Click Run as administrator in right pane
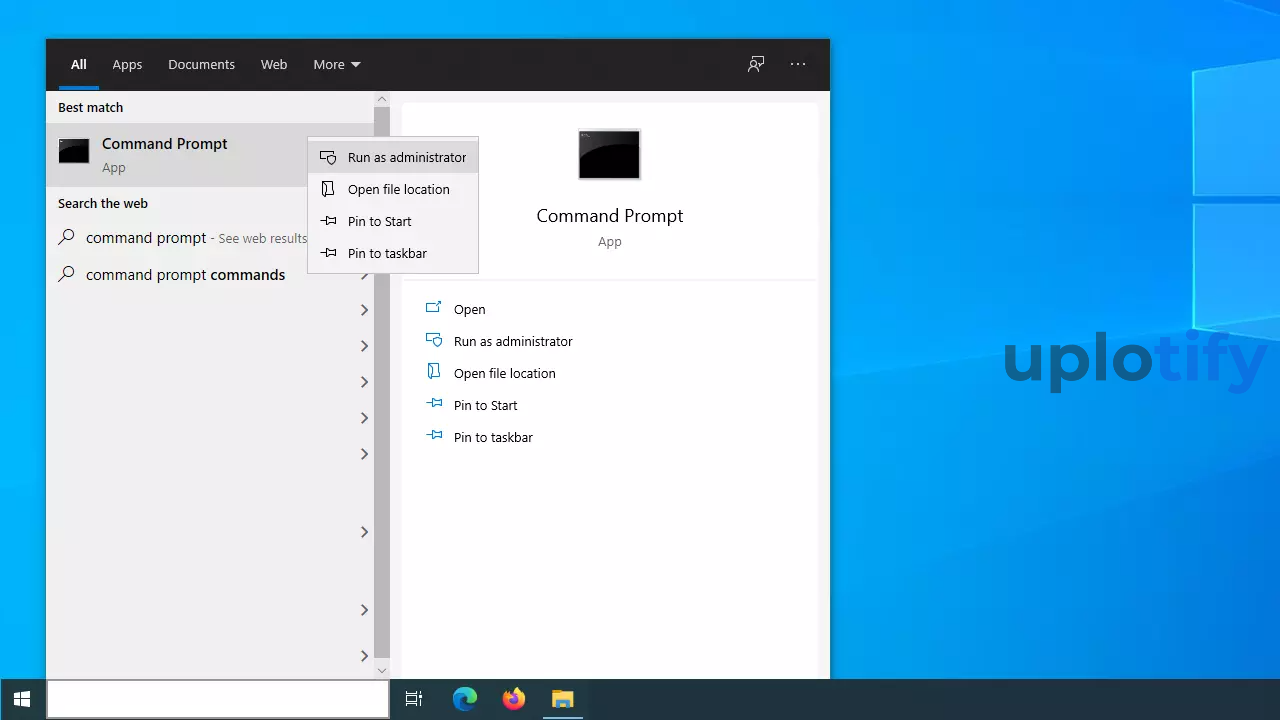Screen dimensions: 1280x720 click(512, 341)
